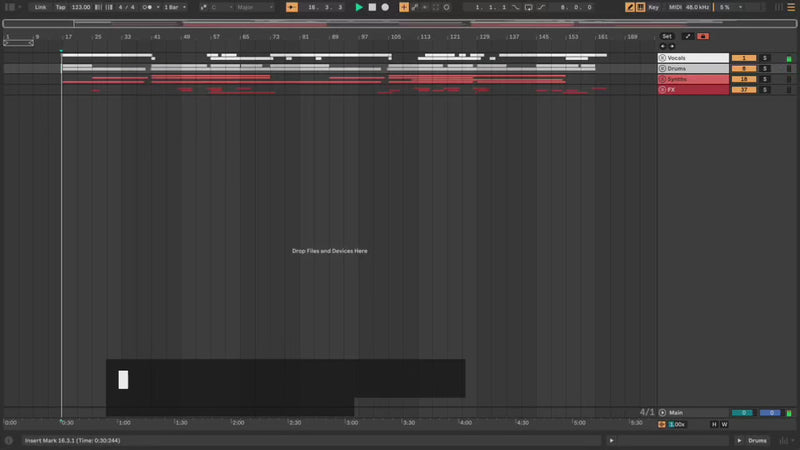This screenshot has width=800, height=450.
Task: Enable Draw Mode pencil icon
Action: [x=630, y=7]
